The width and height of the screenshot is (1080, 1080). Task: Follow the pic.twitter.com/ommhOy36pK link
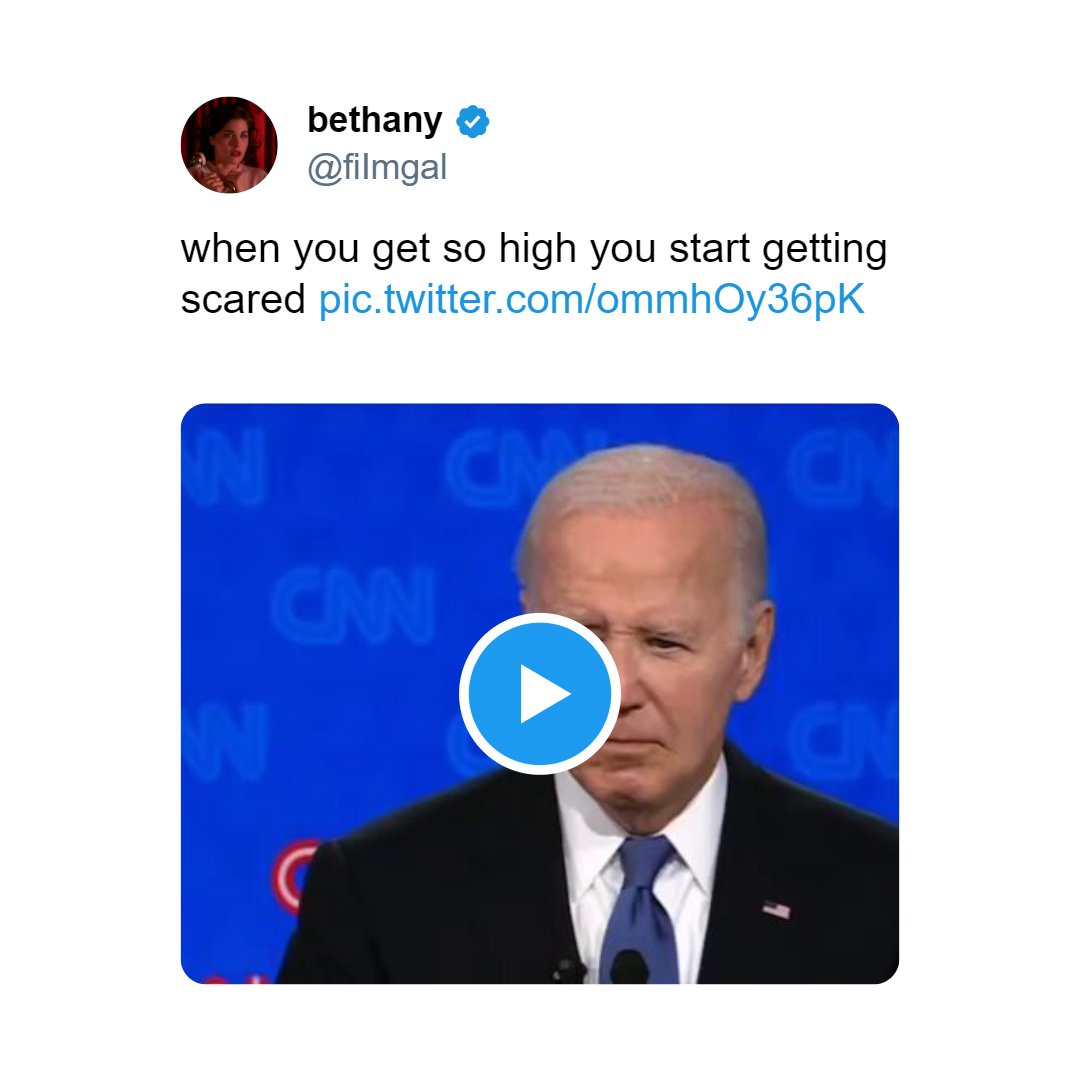[x=591, y=299]
